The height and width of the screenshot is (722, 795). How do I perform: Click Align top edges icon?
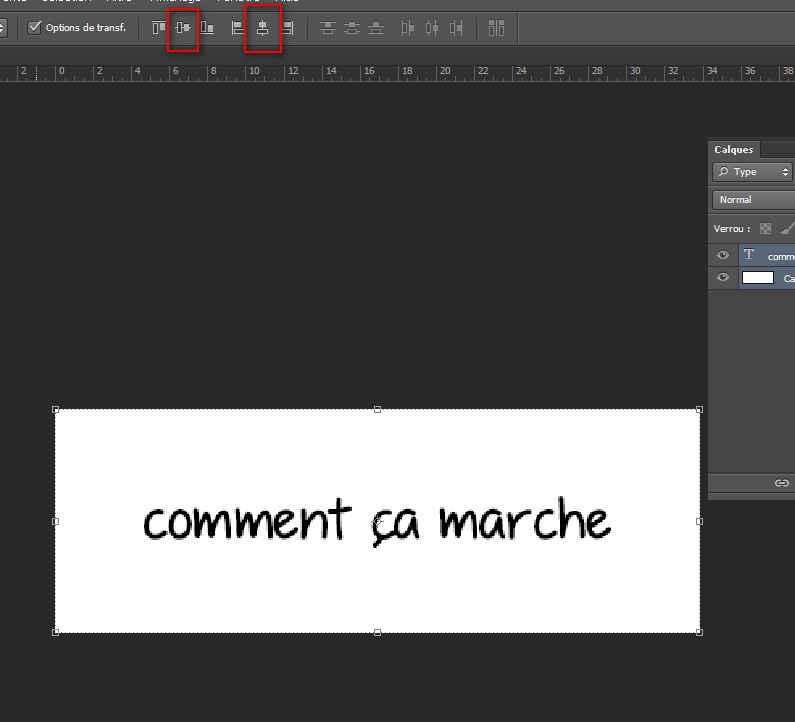click(x=159, y=27)
